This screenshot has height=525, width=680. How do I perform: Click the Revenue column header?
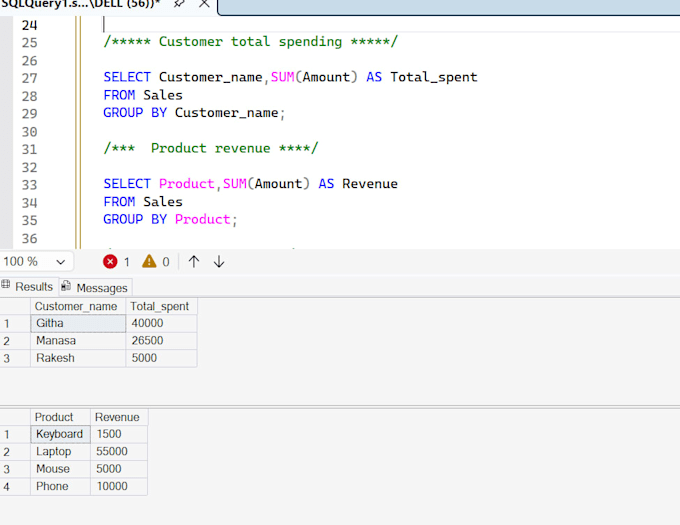pyautogui.click(x=119, y=417)
